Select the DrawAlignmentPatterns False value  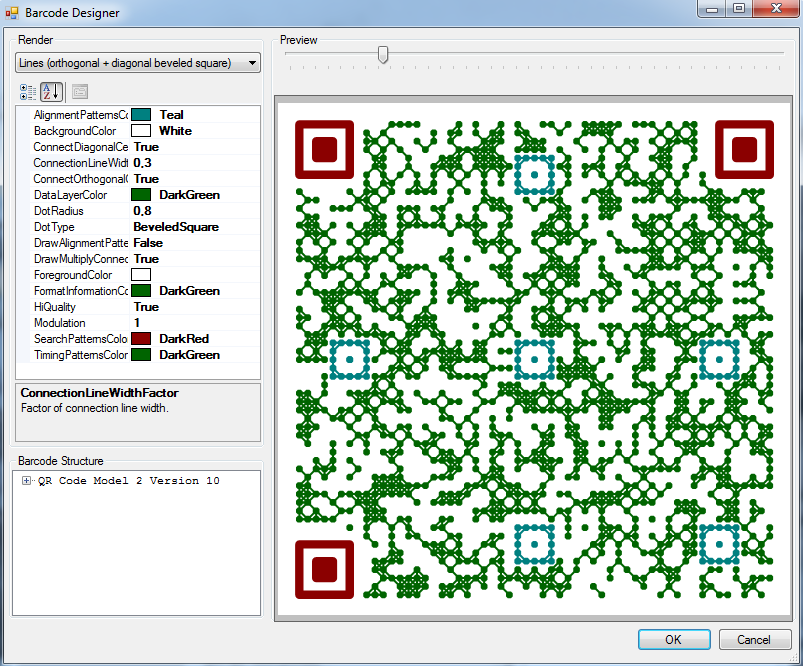click(x=148, y=243)
